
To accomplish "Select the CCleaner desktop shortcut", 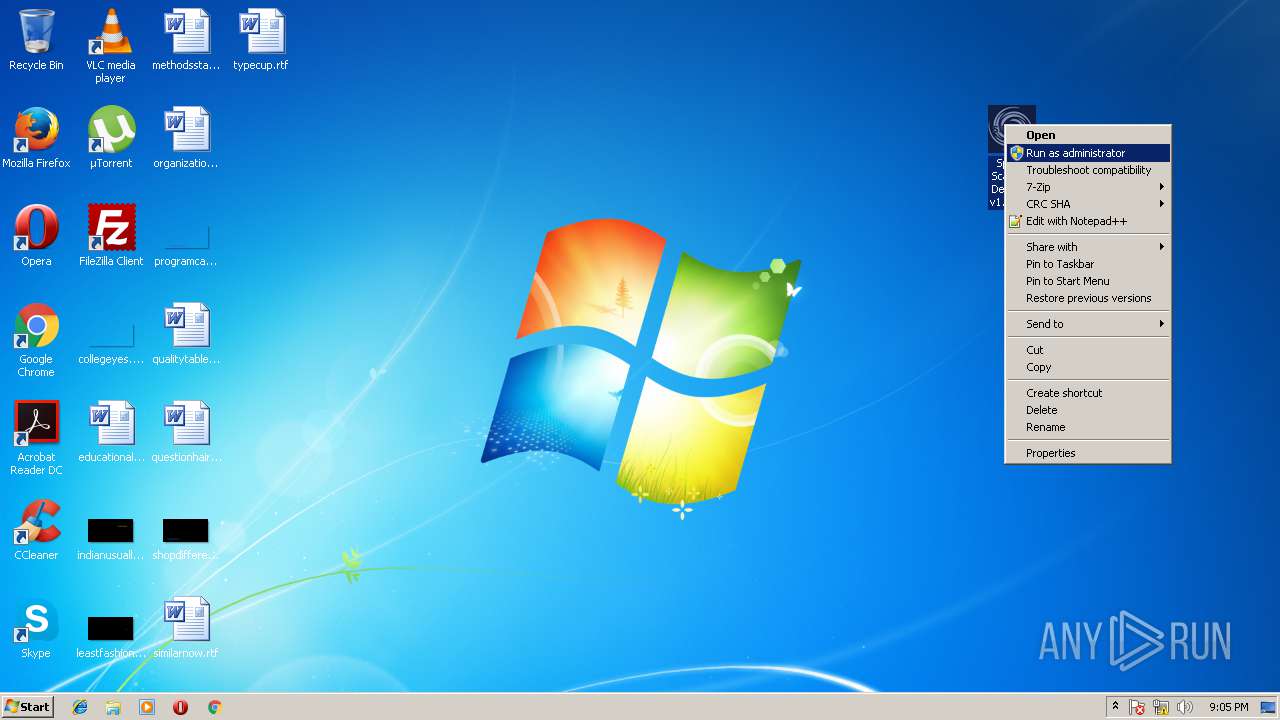I will click(36, 530).
